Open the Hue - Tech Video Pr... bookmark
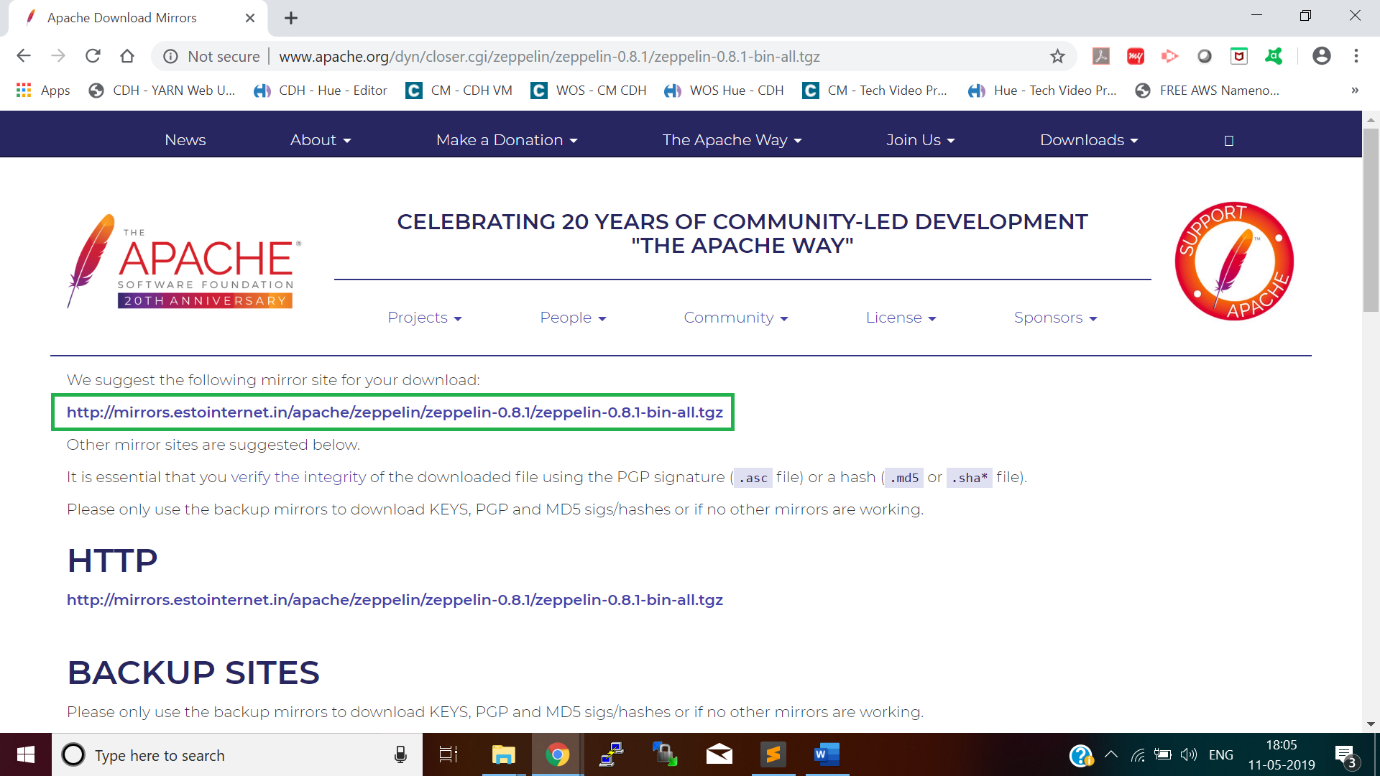The image size is (1380, 776). [1042, 90]
